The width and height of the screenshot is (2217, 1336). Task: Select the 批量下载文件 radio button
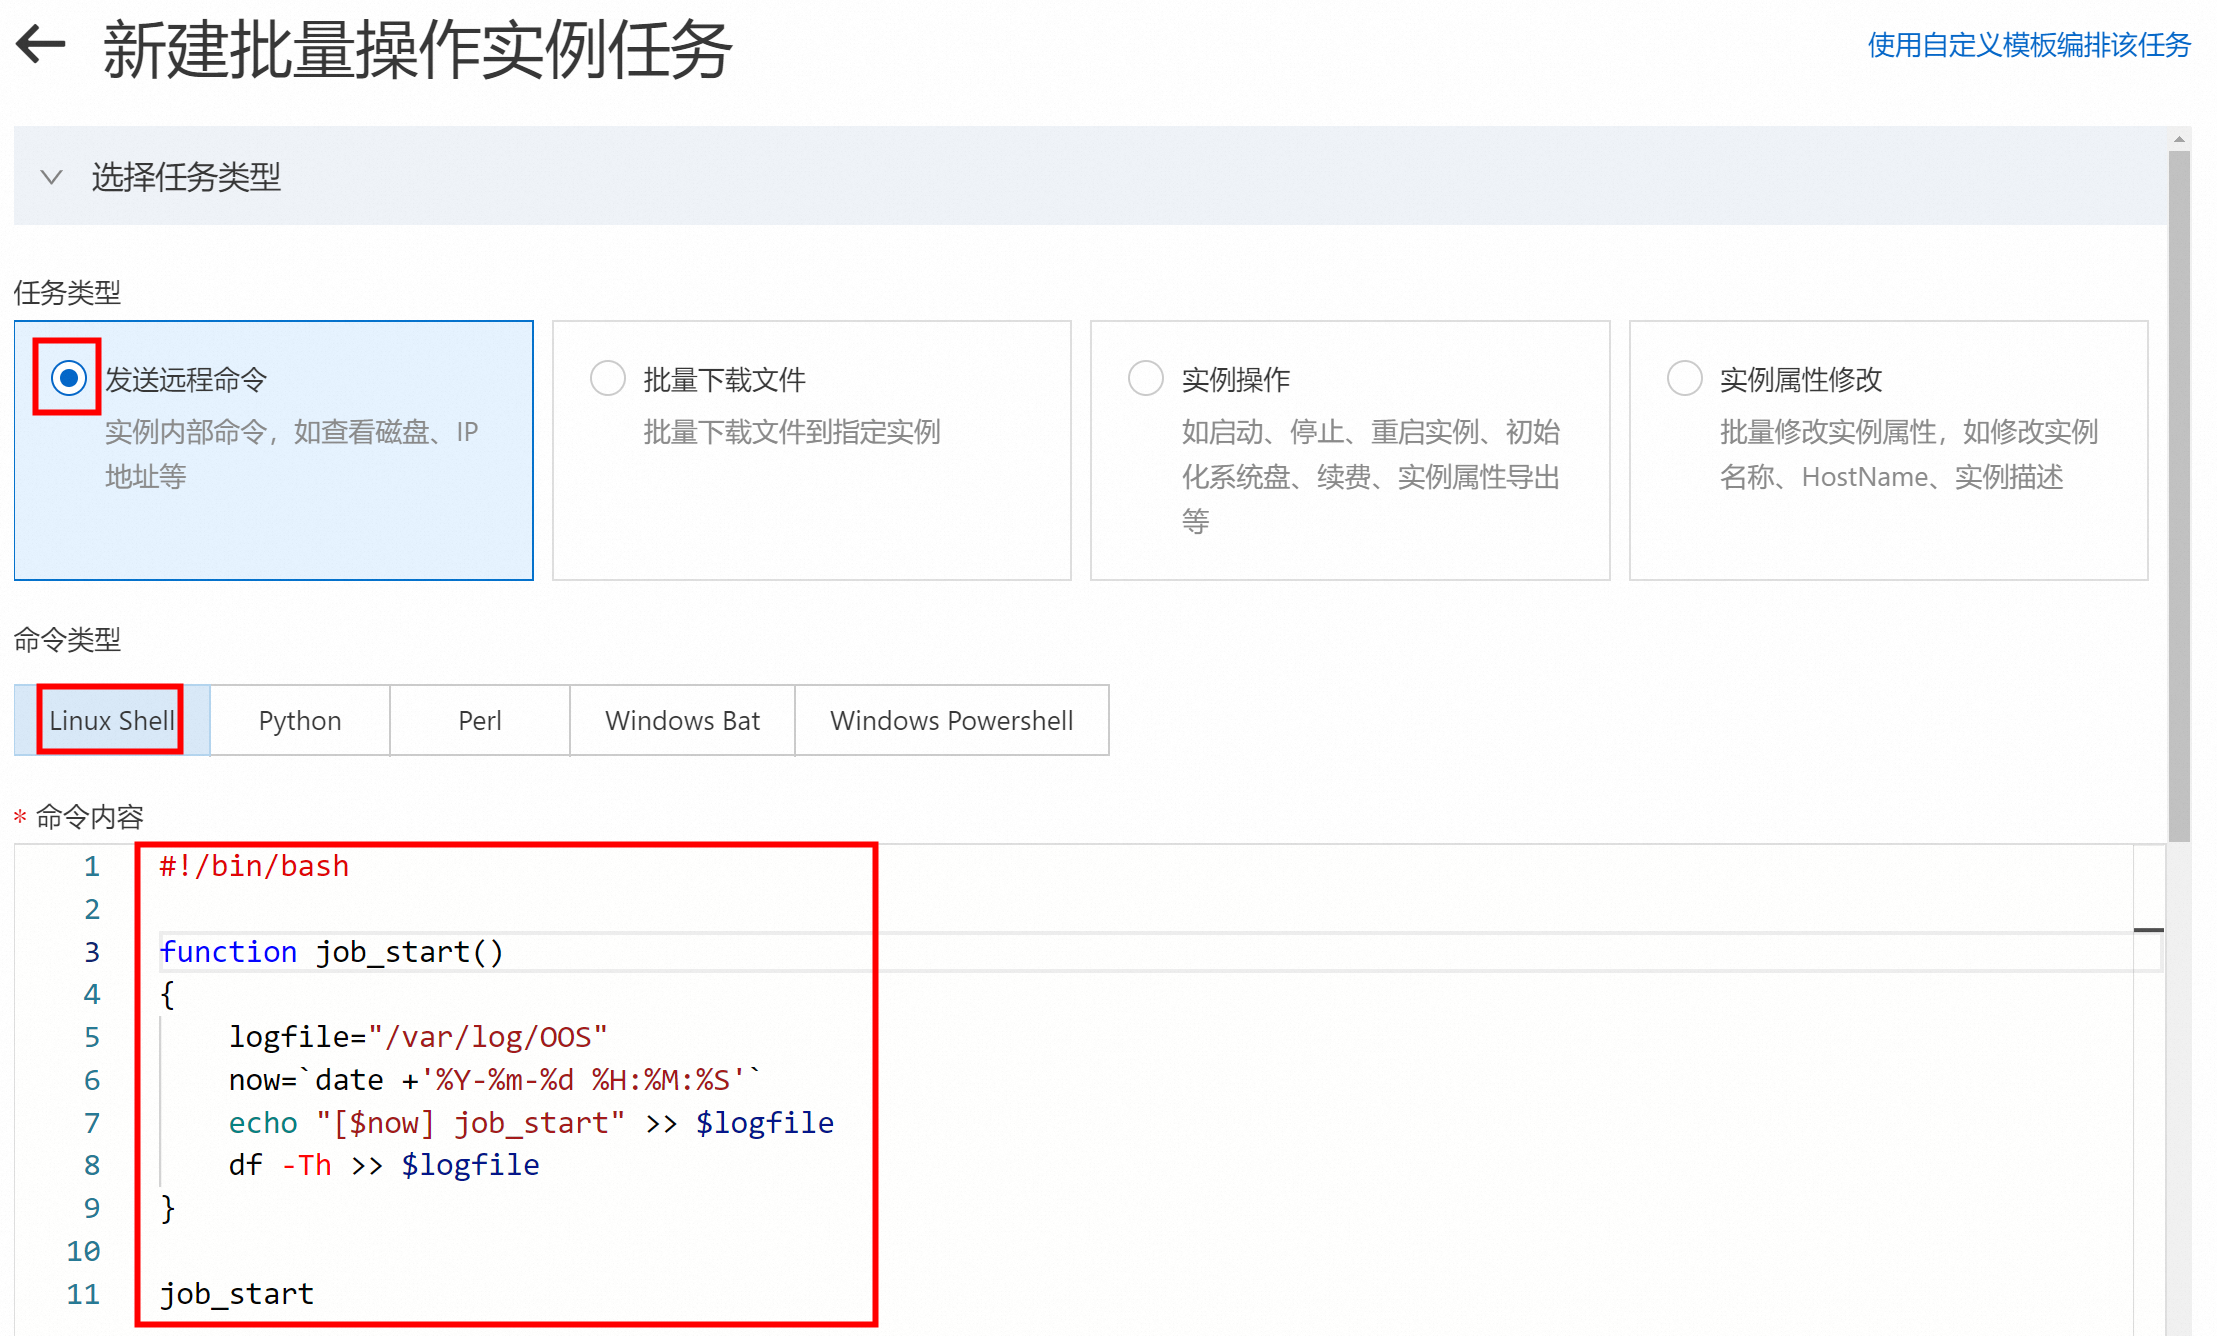pyautogui.click(x=607, y=378)
